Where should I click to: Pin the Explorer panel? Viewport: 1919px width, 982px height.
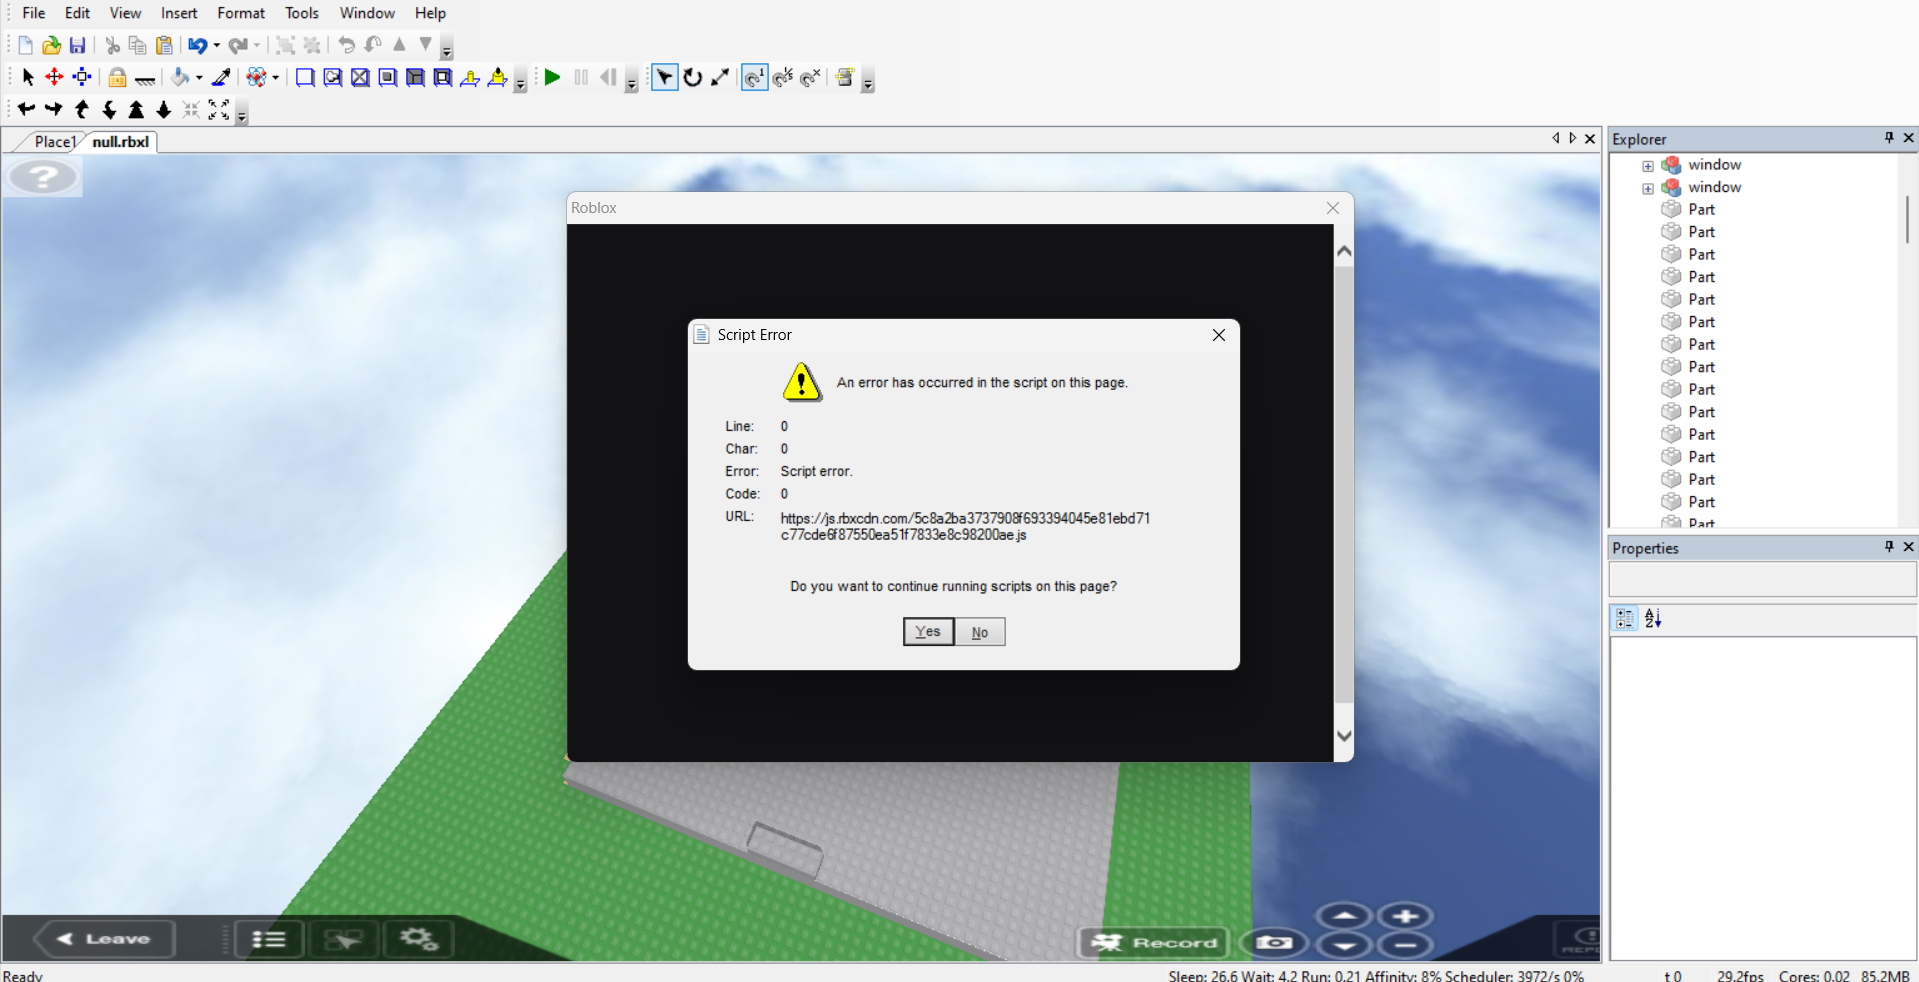click(x=1889, y=138)
